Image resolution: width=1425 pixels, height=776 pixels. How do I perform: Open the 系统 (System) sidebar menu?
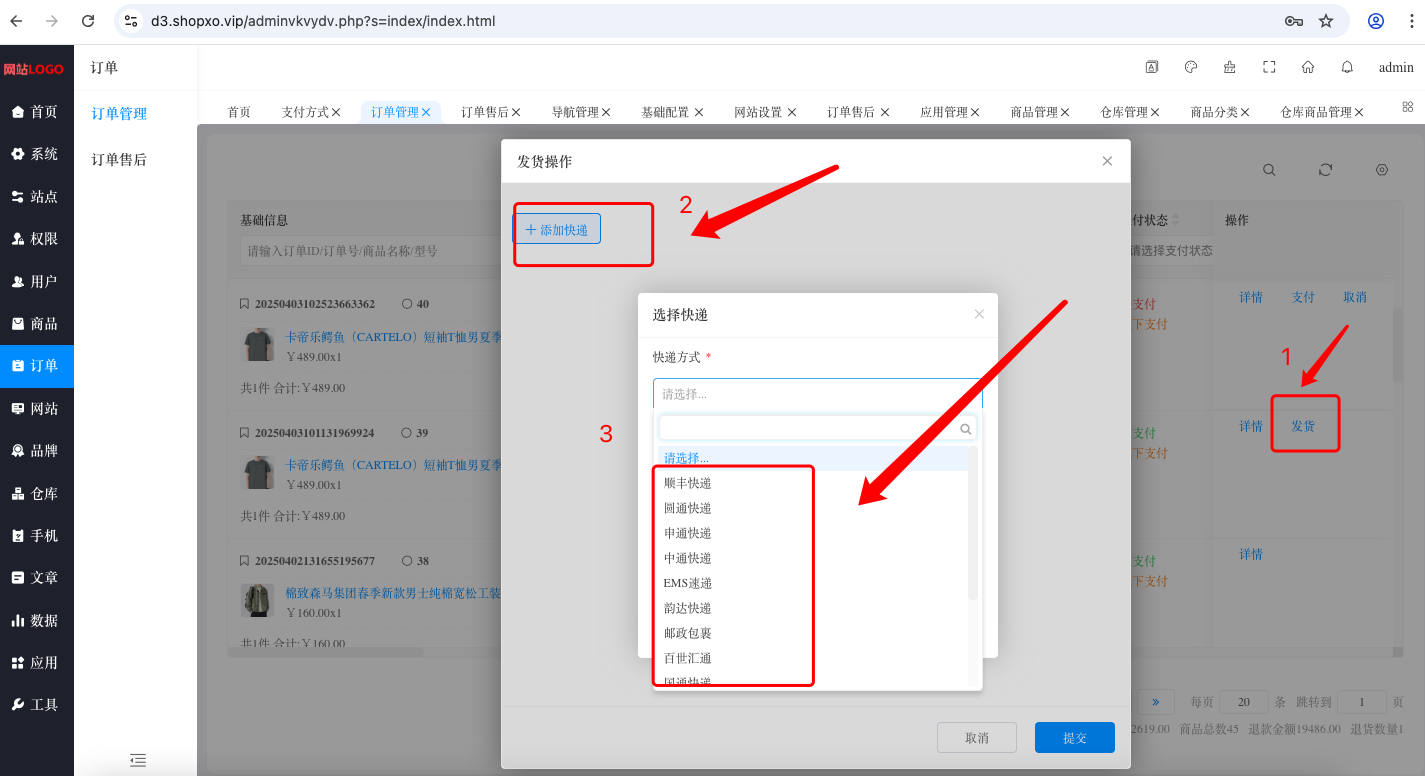(x=36, y=154)
